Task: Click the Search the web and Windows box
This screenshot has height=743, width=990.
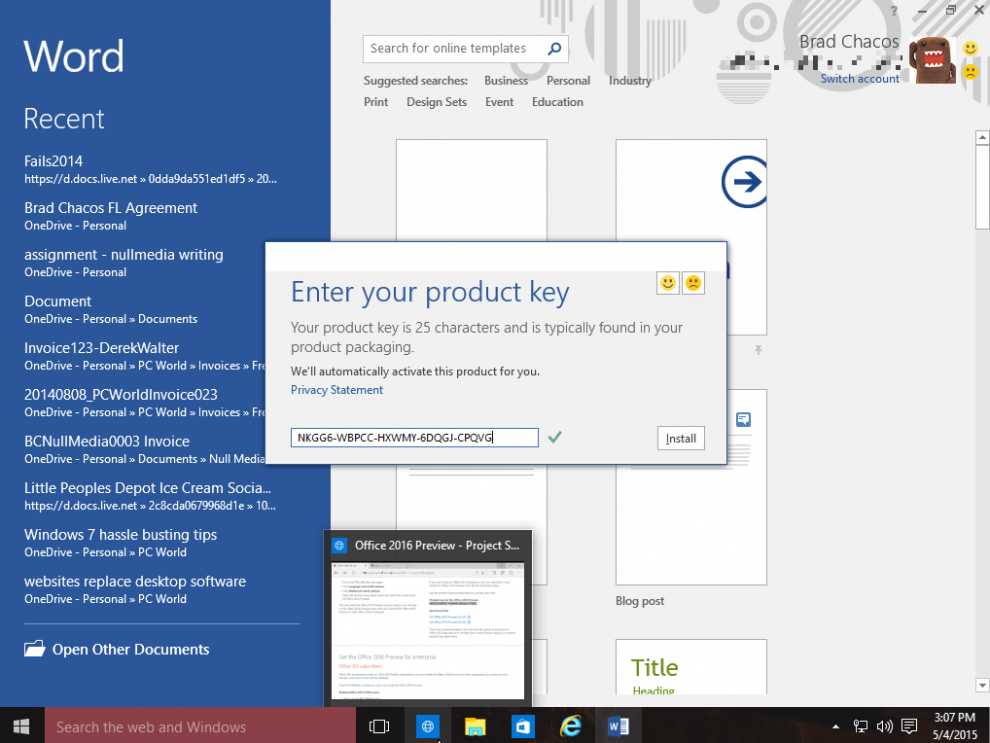Action: [200, 727]
